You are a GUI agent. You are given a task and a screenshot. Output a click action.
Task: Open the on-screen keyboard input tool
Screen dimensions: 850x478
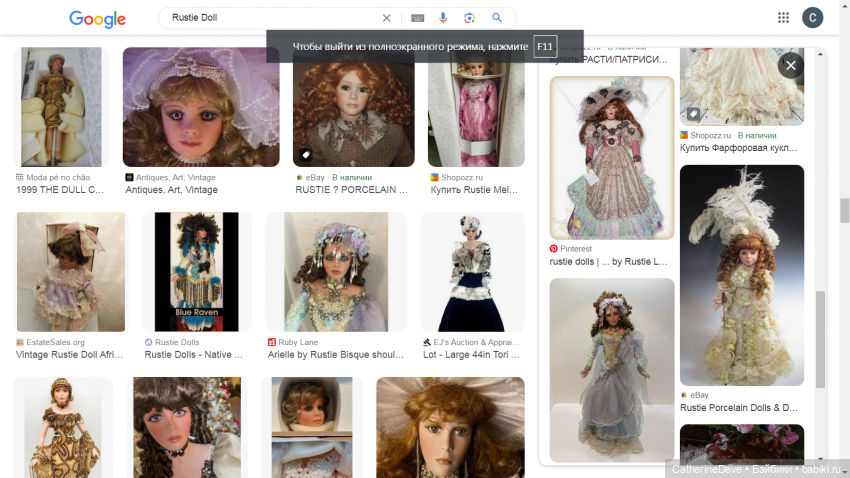(417, 18)
